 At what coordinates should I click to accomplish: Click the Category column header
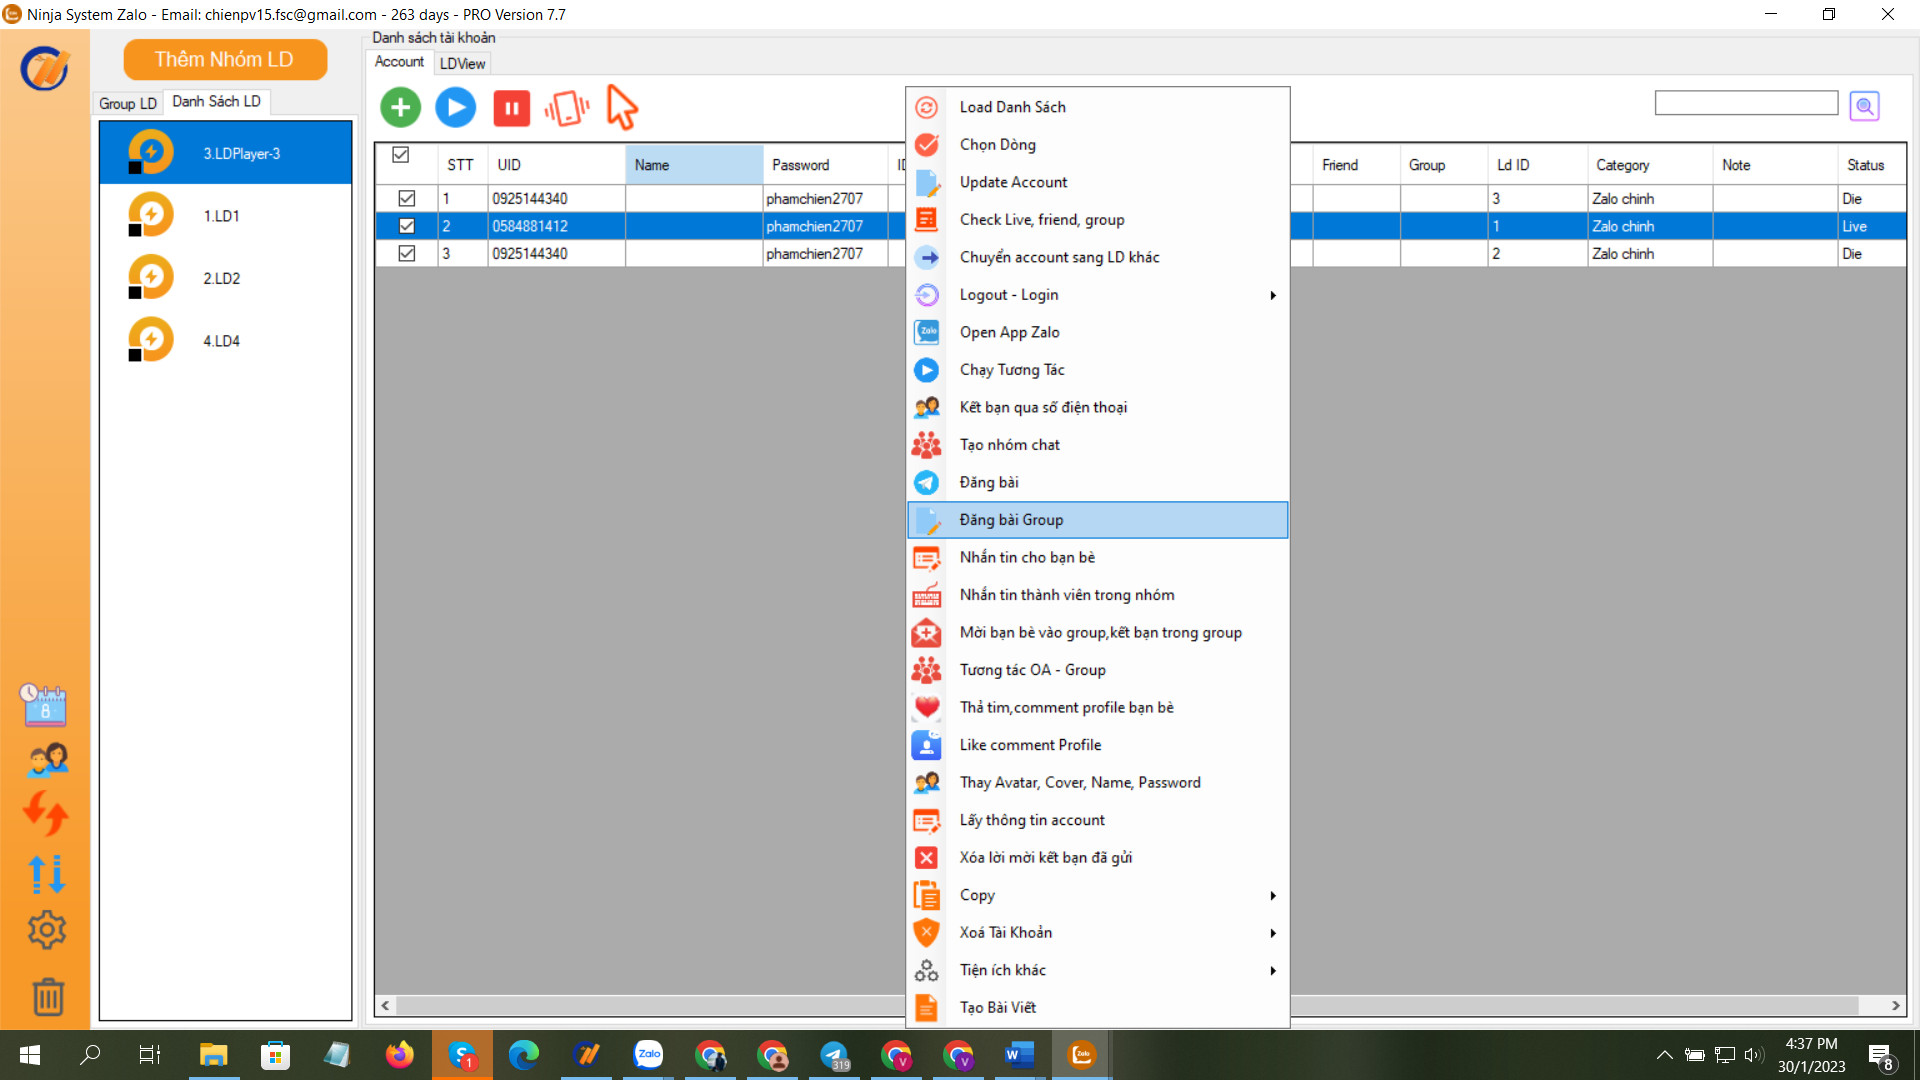(1649, 165)
